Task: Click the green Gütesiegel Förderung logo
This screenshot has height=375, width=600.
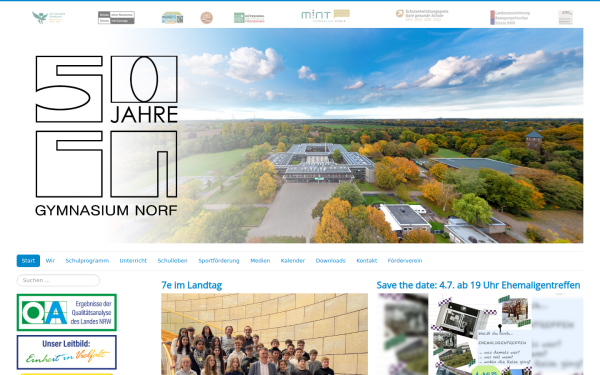Action: pos(249,18)
